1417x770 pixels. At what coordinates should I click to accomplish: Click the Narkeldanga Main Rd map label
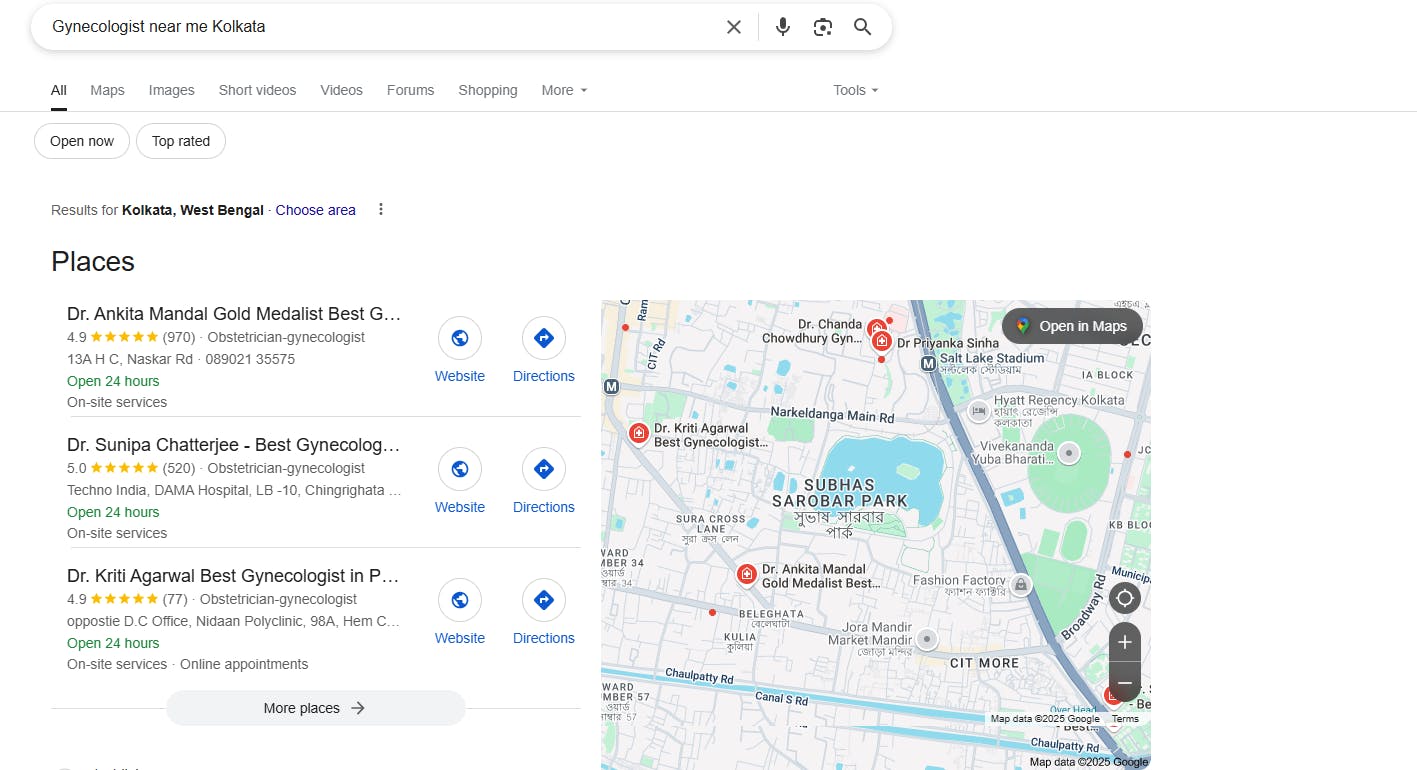832,415
